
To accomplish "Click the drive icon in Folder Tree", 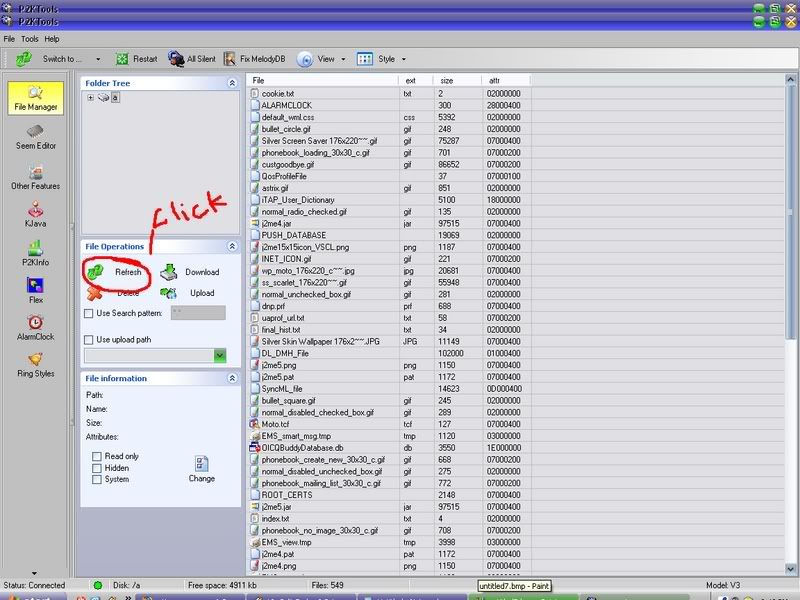I will tap(104, 97).
